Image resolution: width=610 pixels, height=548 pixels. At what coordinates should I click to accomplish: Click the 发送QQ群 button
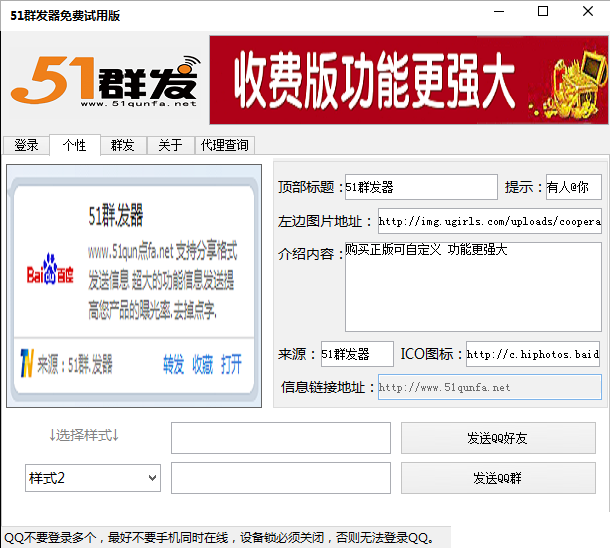point(498,478)
